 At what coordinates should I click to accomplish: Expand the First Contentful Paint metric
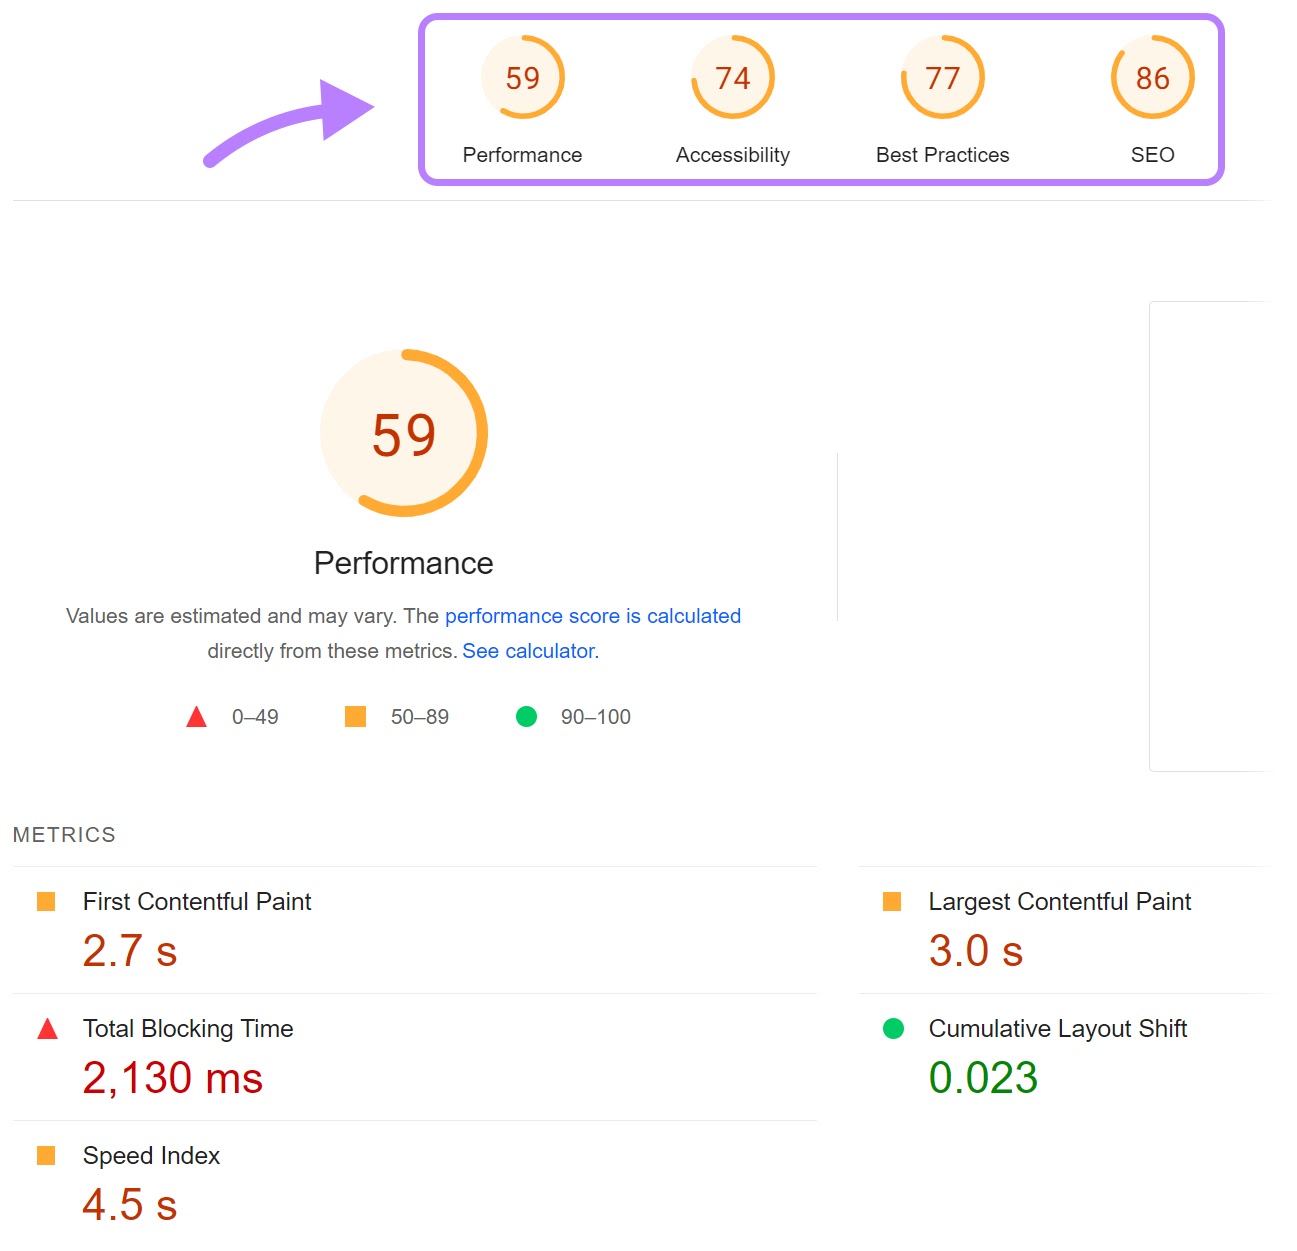point(196,901)
